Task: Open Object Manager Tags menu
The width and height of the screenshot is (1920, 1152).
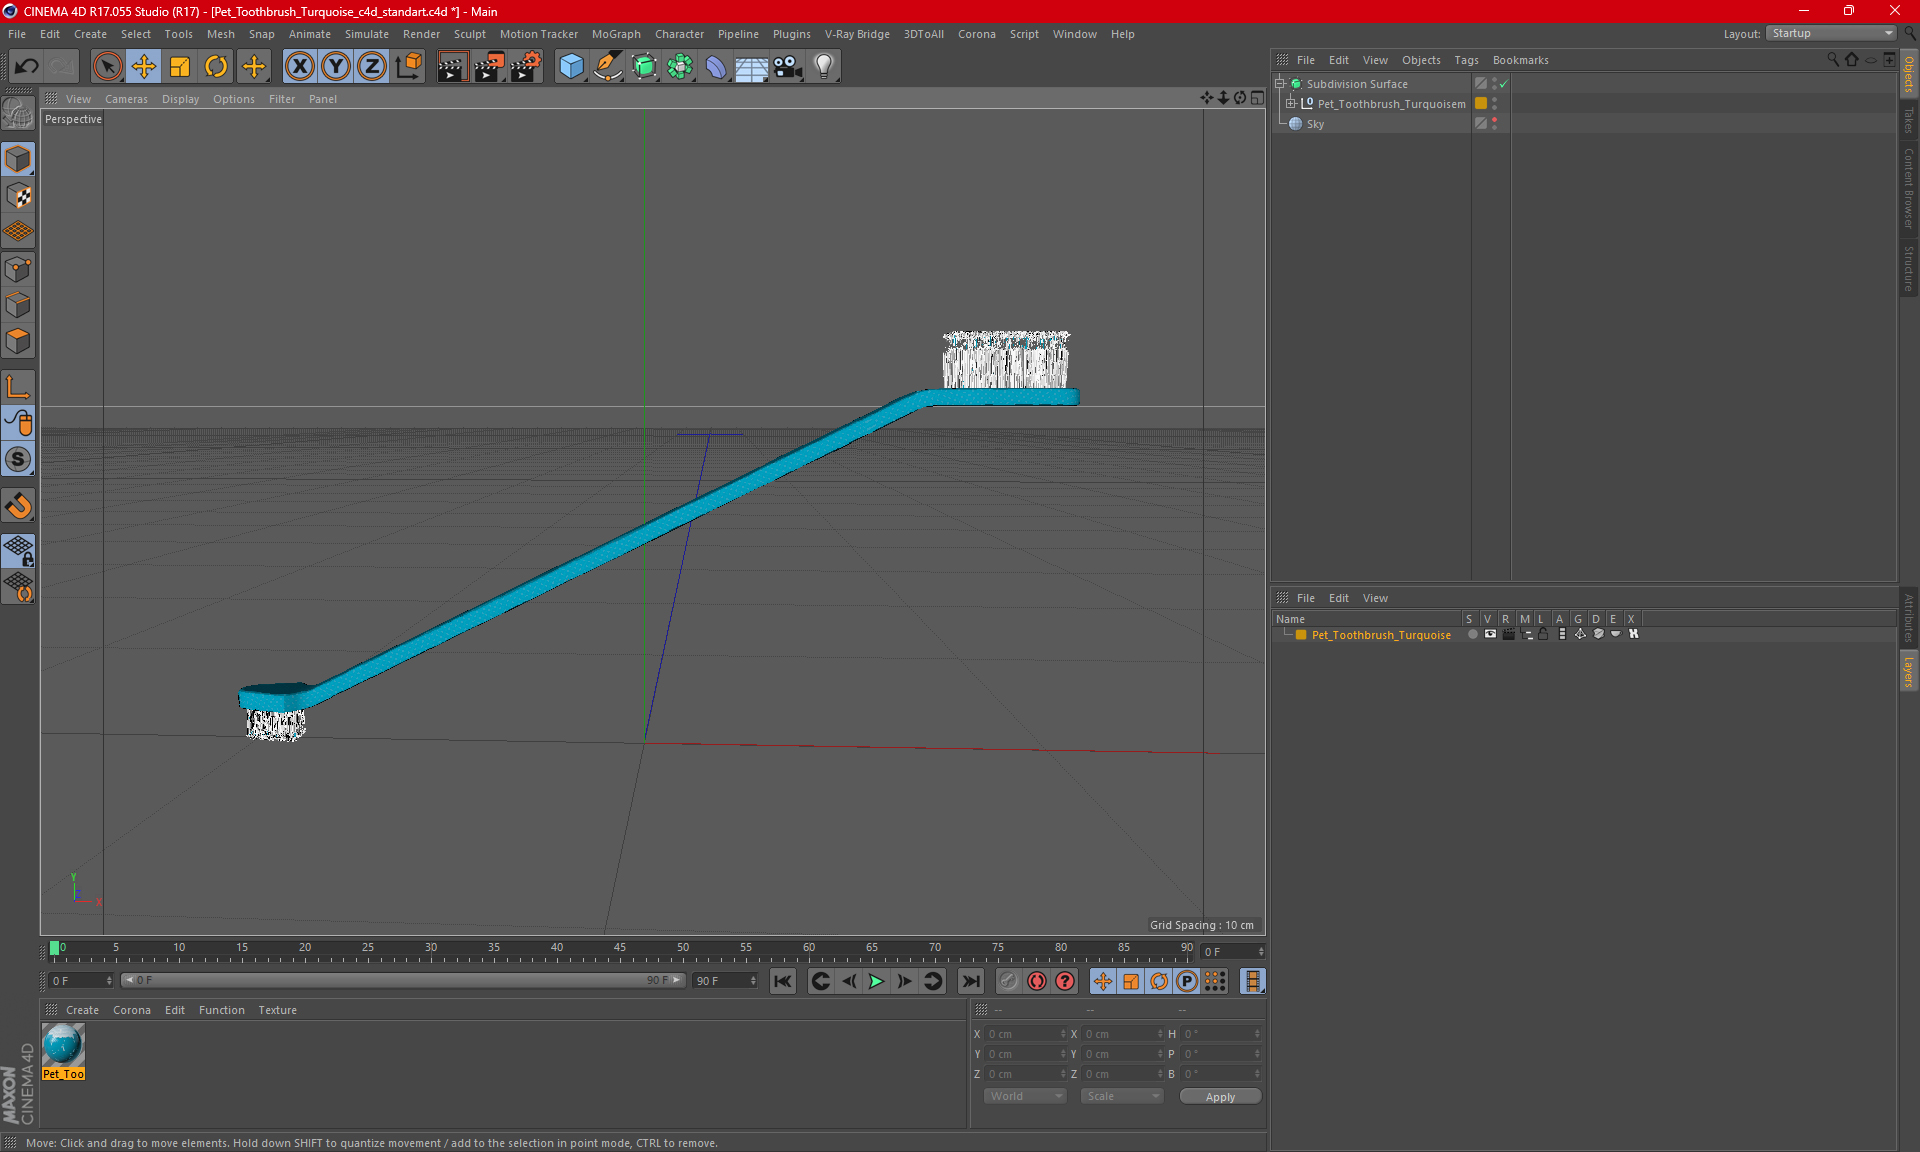Action: click(1466, 60)
